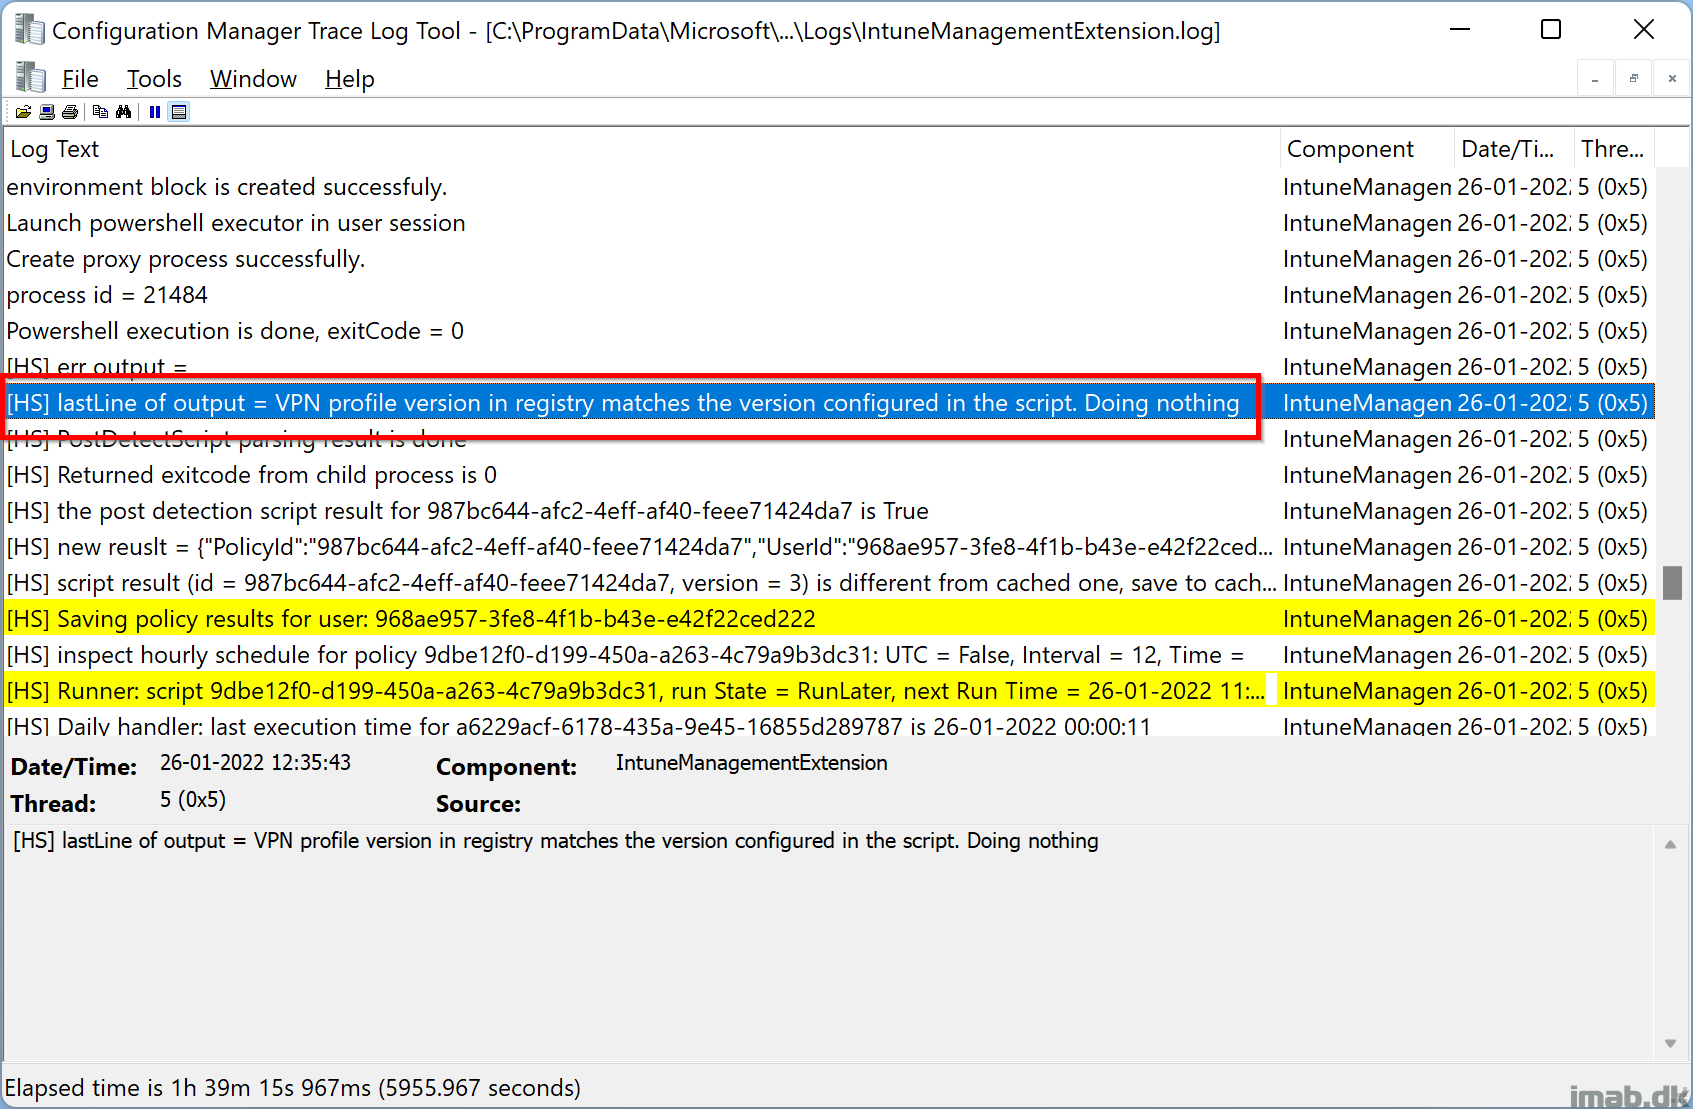Select the '[HS] err output =' row
Image resolution: width=1693 pixels, height=1109 pixels.
(829, 364)
